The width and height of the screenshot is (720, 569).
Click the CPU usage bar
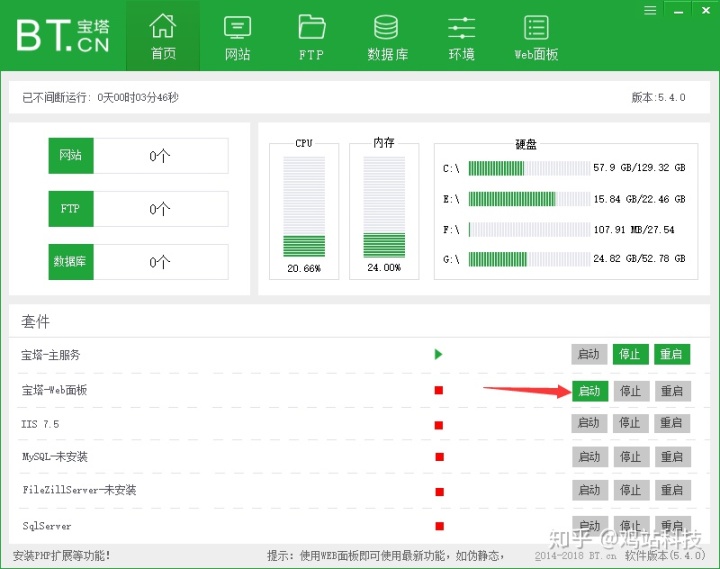304,206
